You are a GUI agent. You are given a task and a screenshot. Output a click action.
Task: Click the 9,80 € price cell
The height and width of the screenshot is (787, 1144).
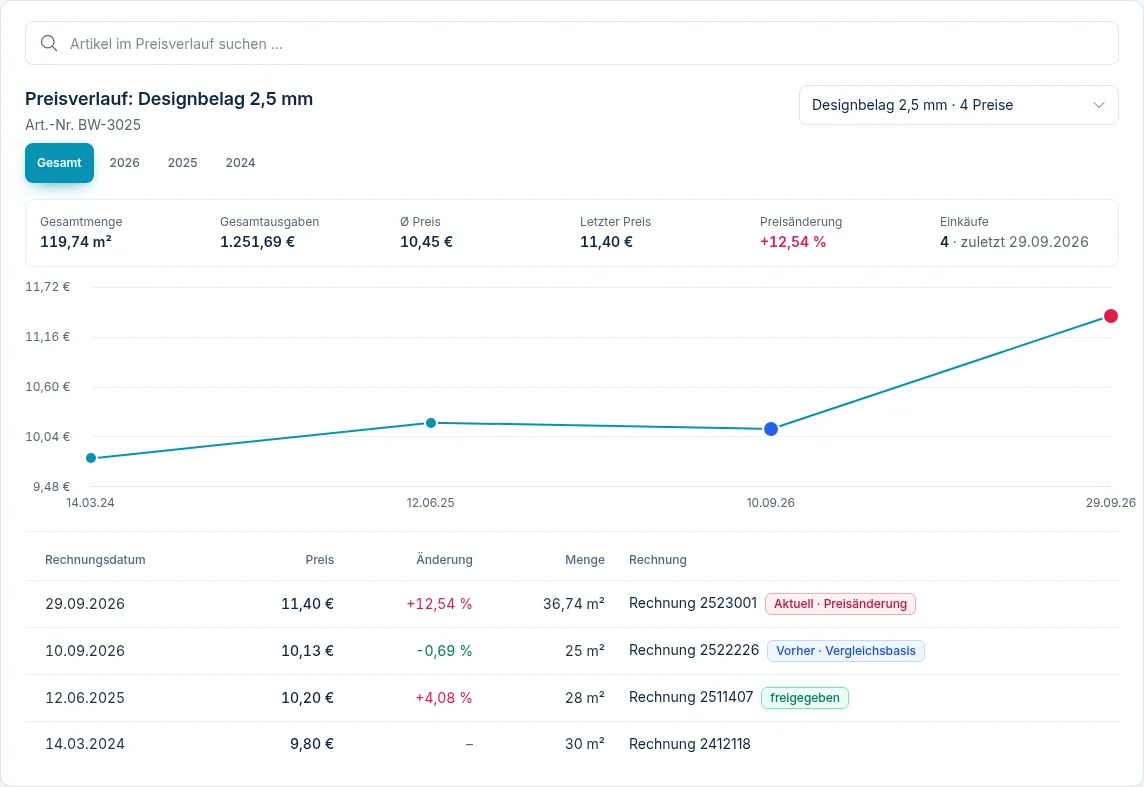click(312, 744)
